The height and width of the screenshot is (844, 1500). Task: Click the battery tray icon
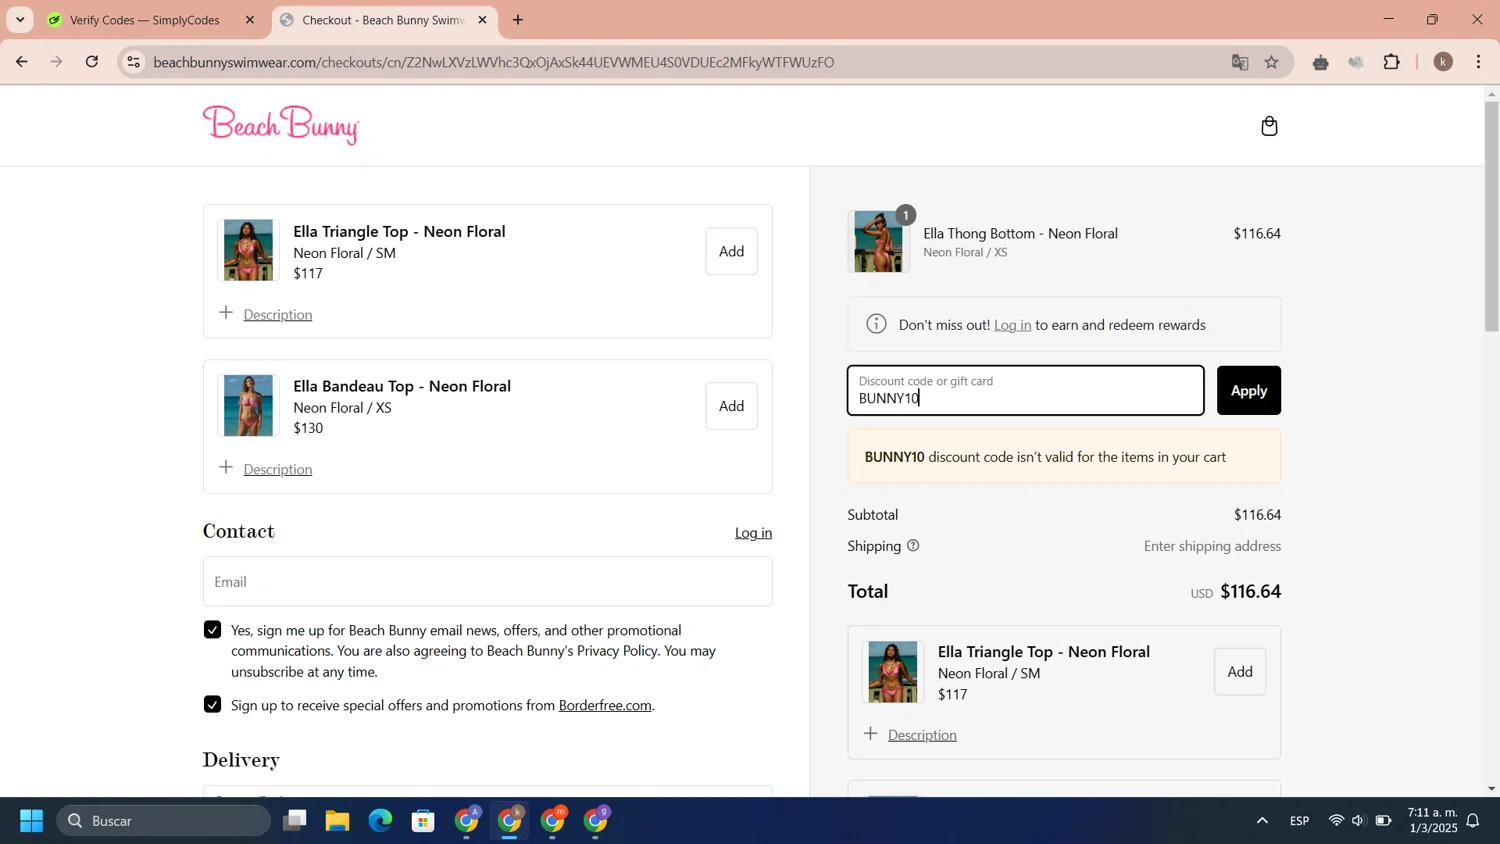point(1383,821)
